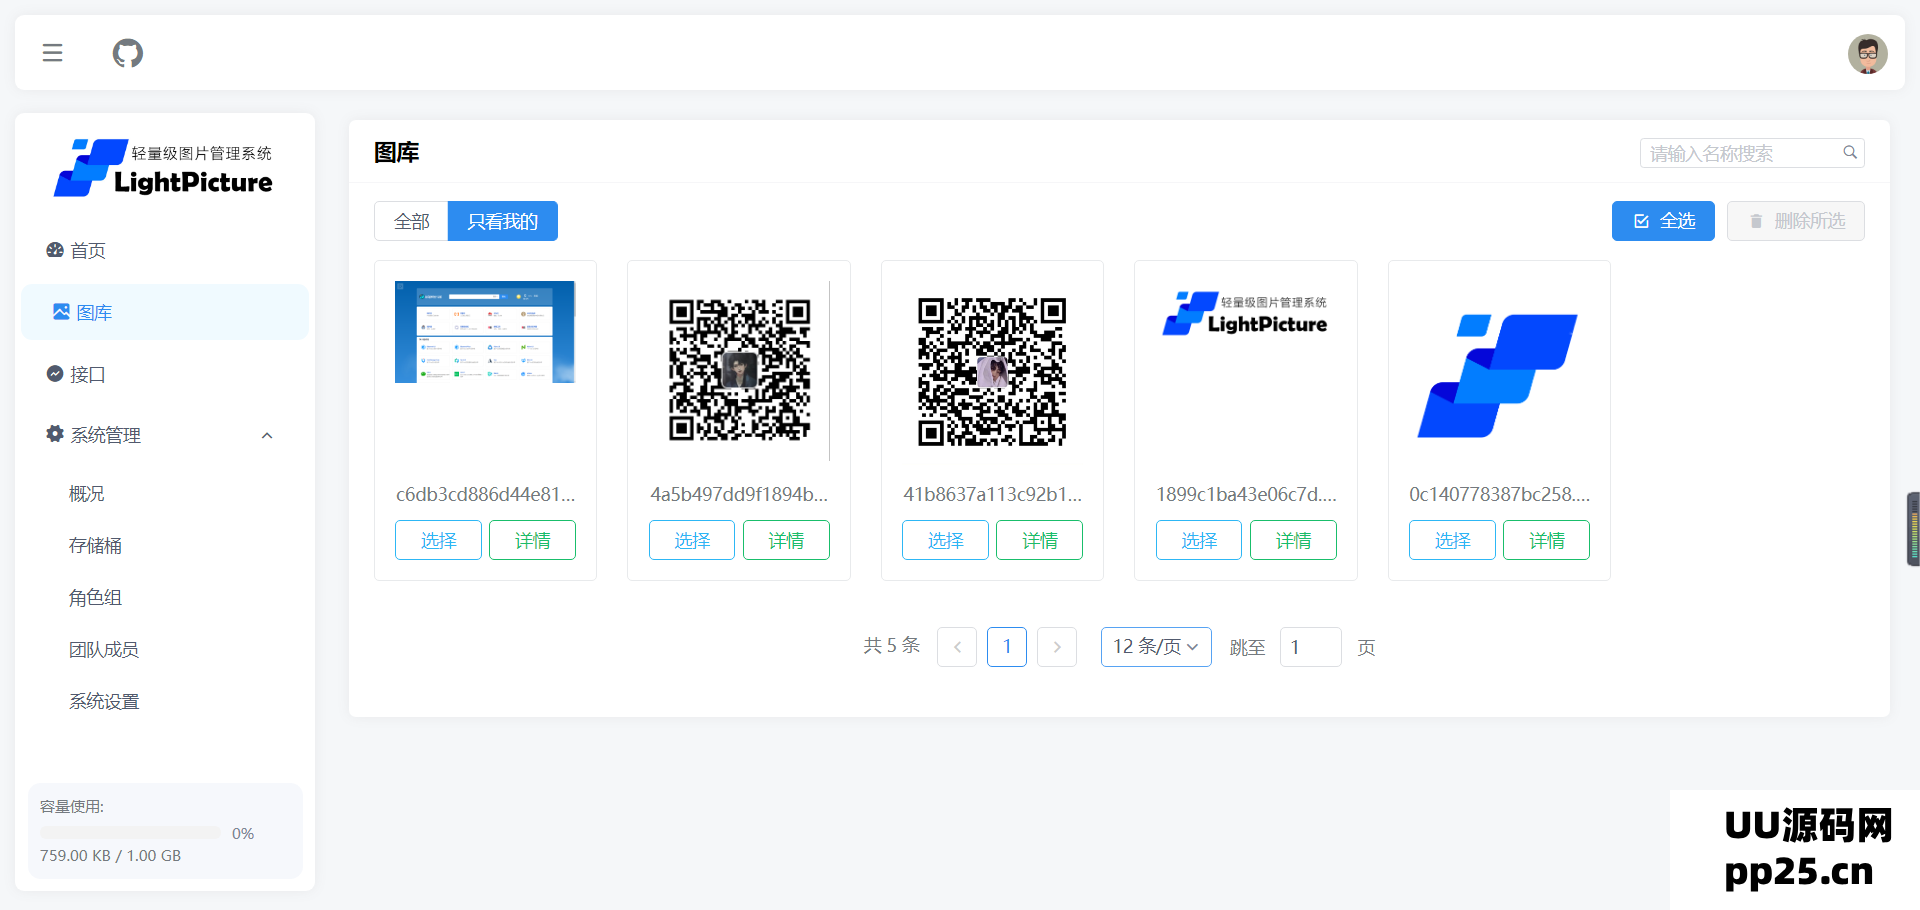Click the LightPicture logo in the sidebar
The image size is (1920, 910).
163,167
